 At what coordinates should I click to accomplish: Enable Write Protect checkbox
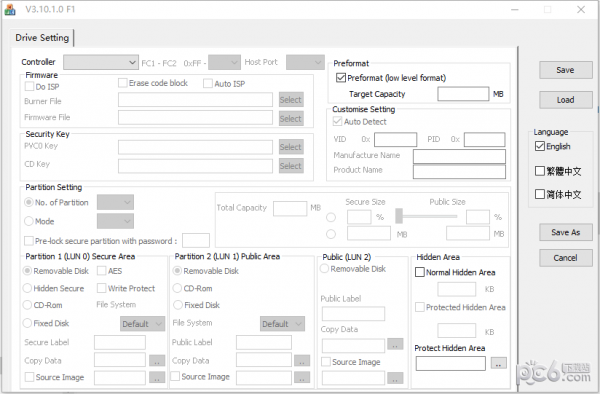pyautogui.click(x=101, y=288)
